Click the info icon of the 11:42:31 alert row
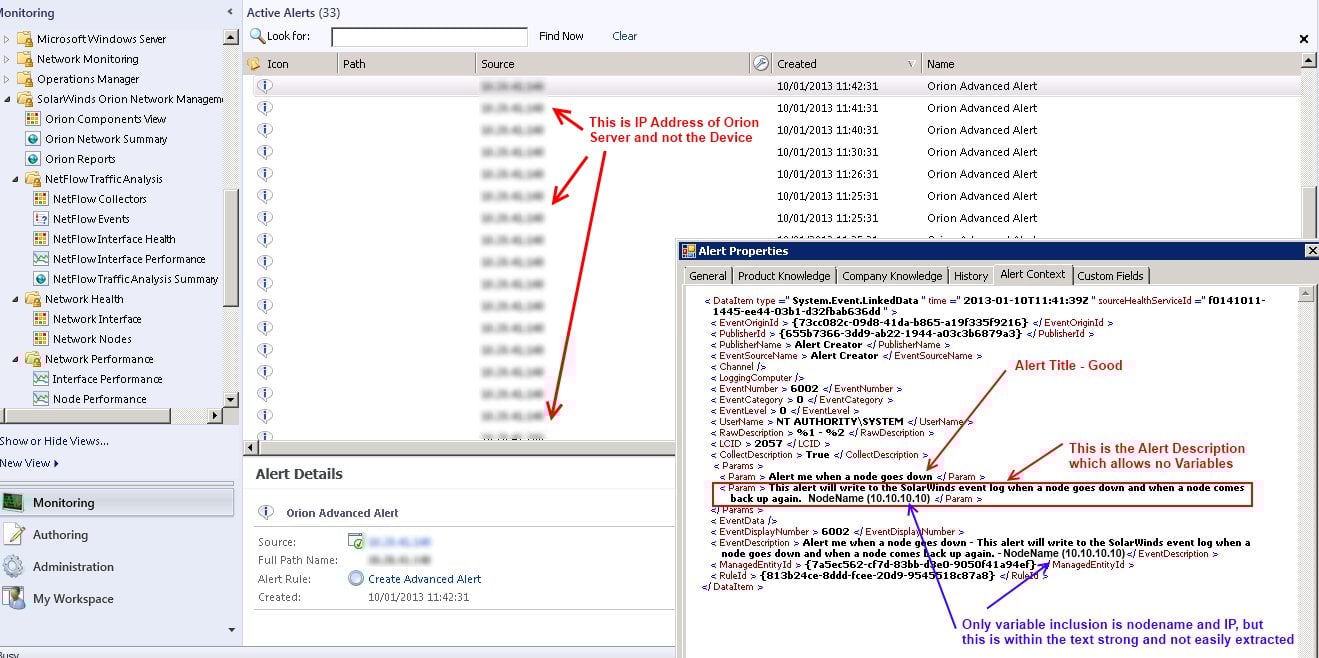 click(x=265, y=86)
